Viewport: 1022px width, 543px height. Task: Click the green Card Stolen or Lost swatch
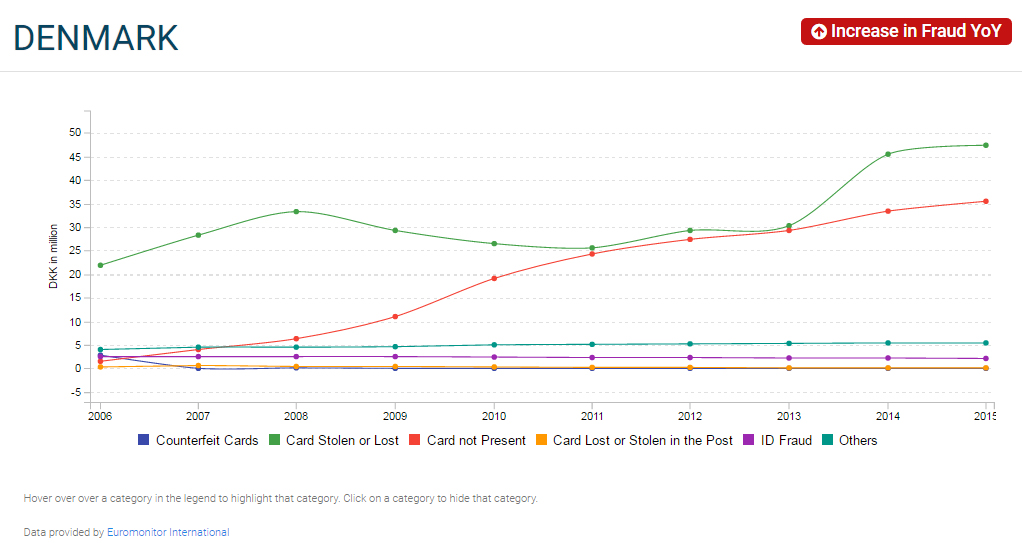274,440
